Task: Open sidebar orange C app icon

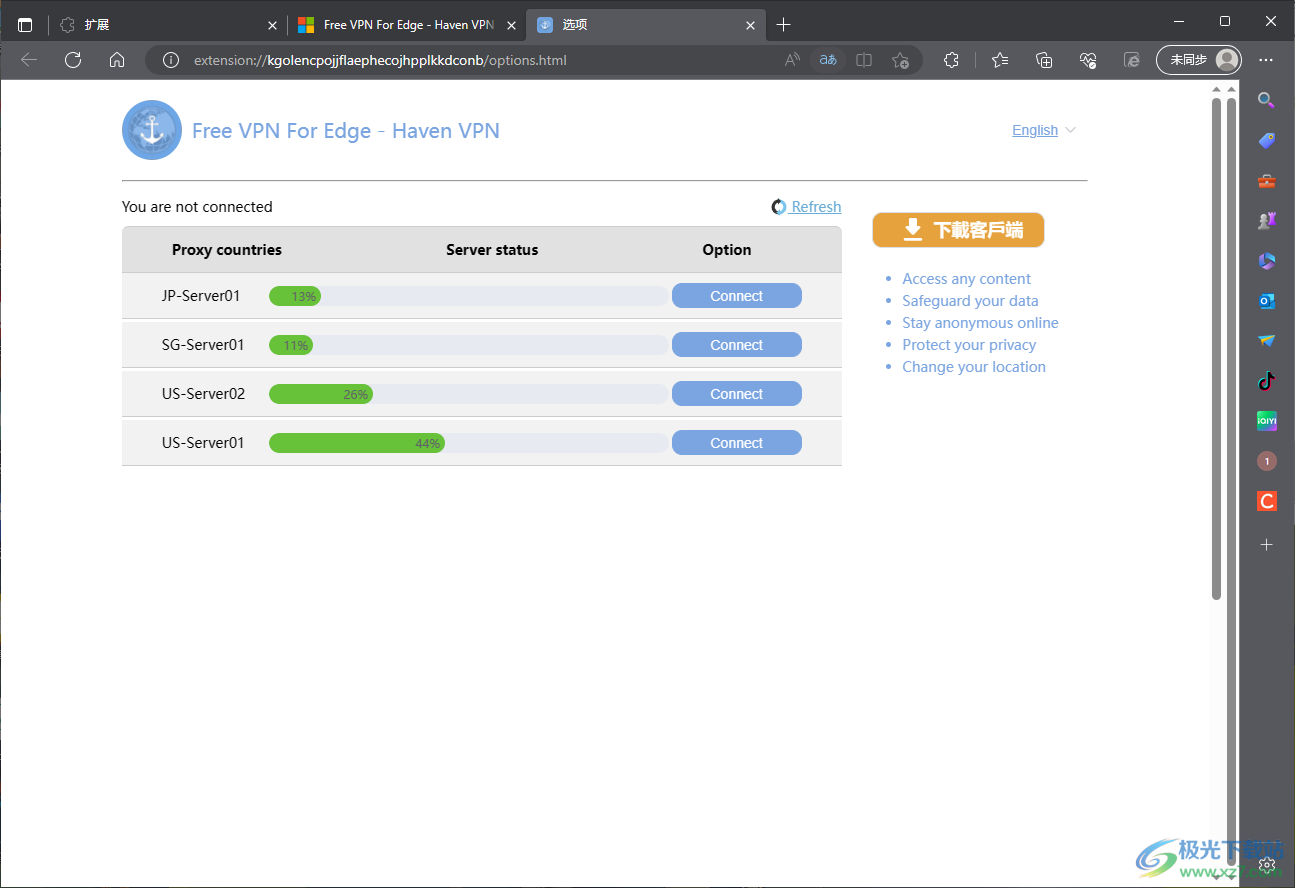Action: tap(1267, 501)
